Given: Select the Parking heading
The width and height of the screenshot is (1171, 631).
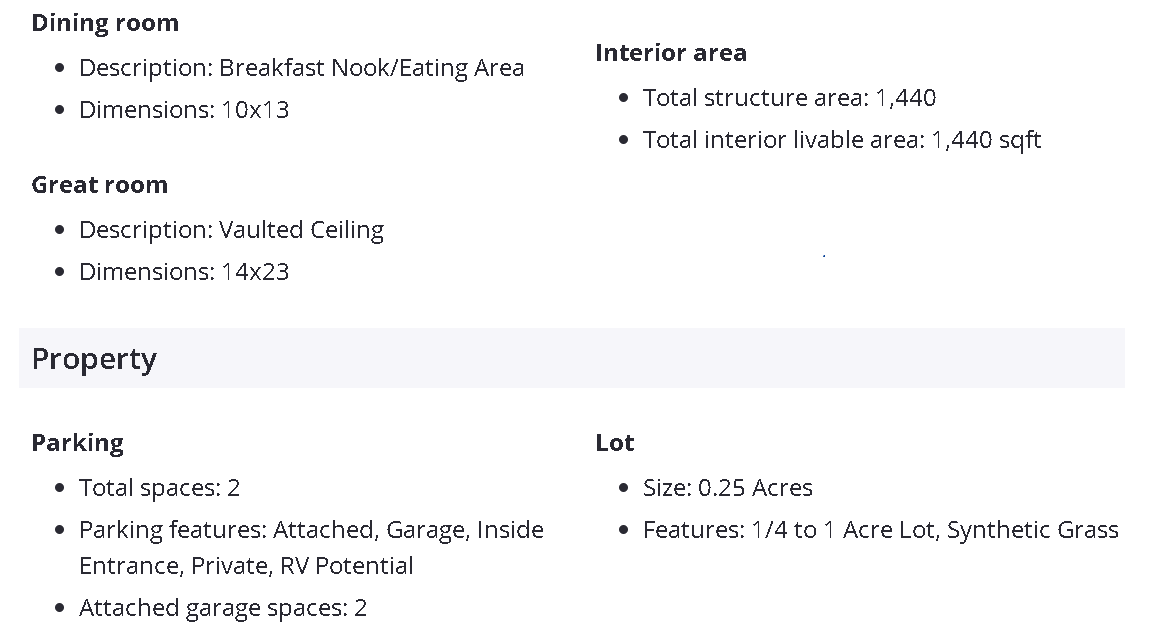Looking at the screenshot, I should [x=78, y=443].
